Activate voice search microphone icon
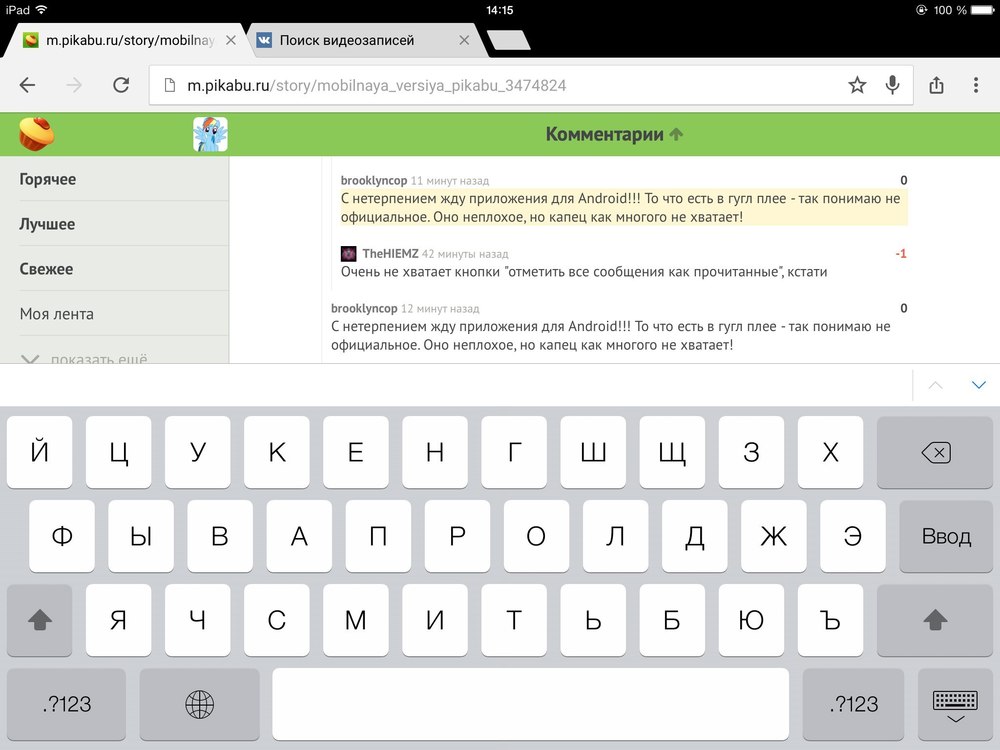Viewport: 1000px width, 750px height. [x=892, y=86]
